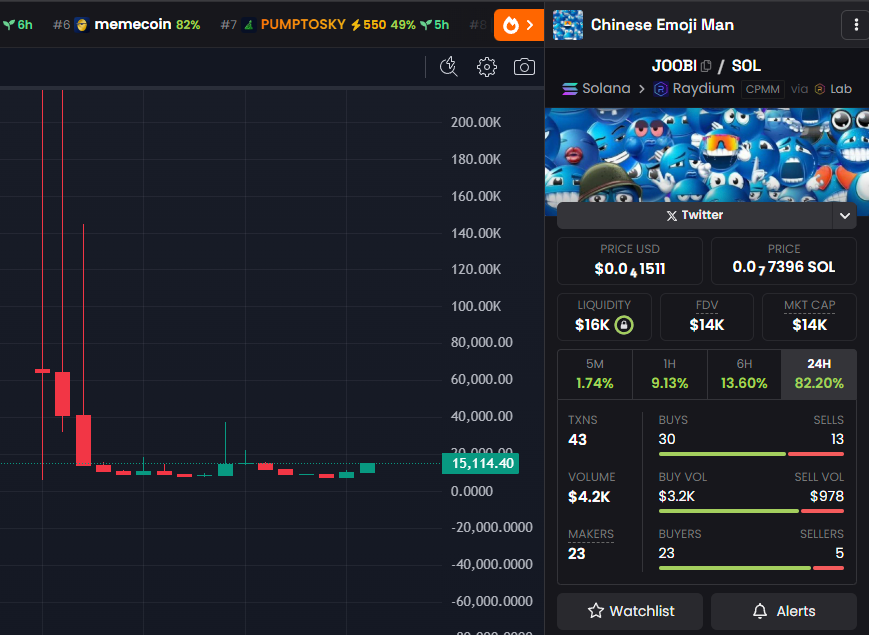Click the SELLERS count 5

click(840, 553)
